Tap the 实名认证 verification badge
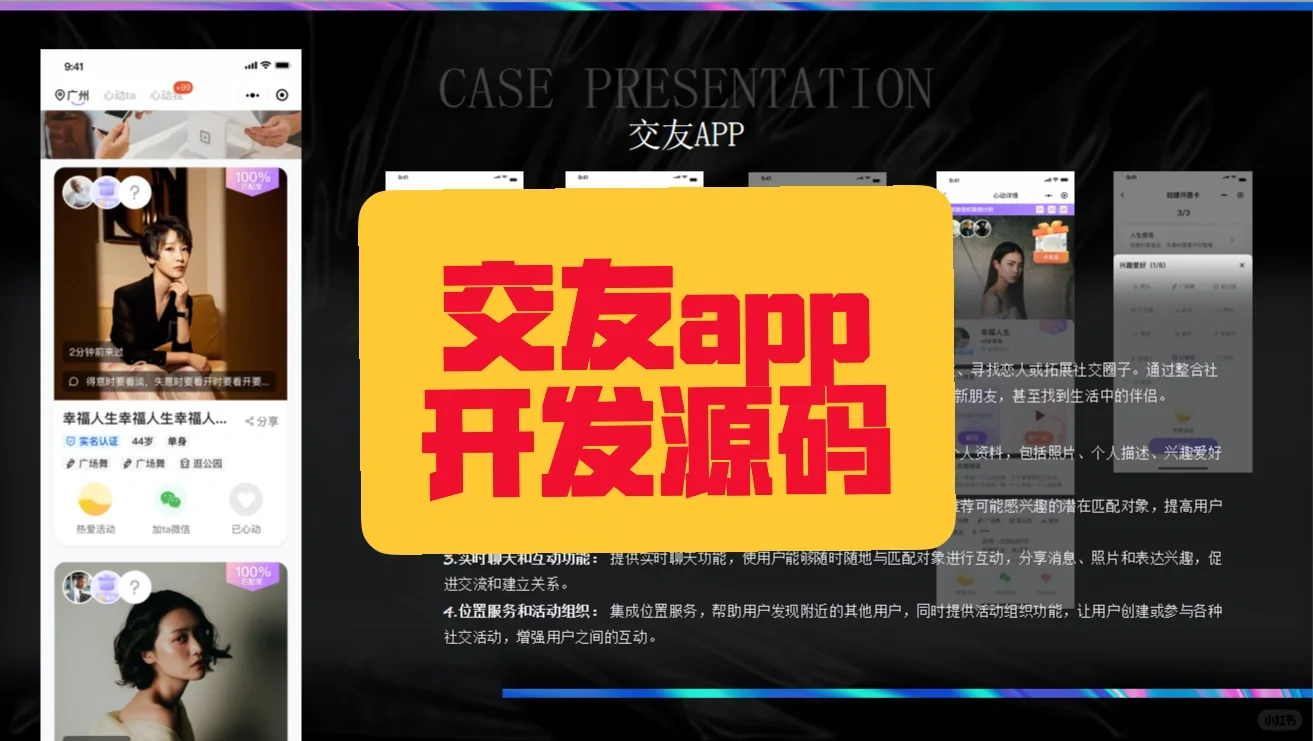This screenshot has height=741, width=1313. (92, 441)
